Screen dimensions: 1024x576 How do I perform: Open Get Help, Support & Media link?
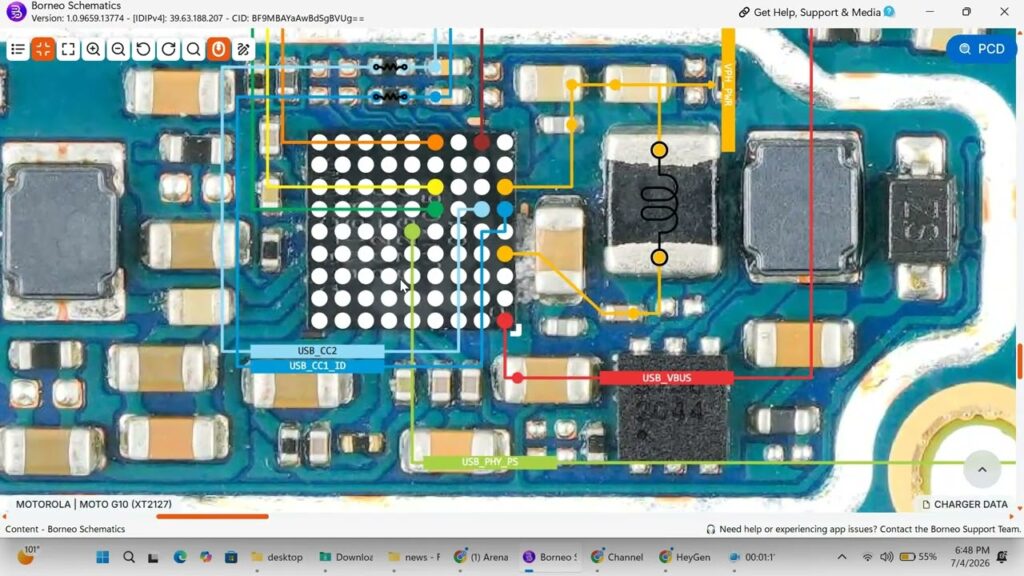(816, 12)
